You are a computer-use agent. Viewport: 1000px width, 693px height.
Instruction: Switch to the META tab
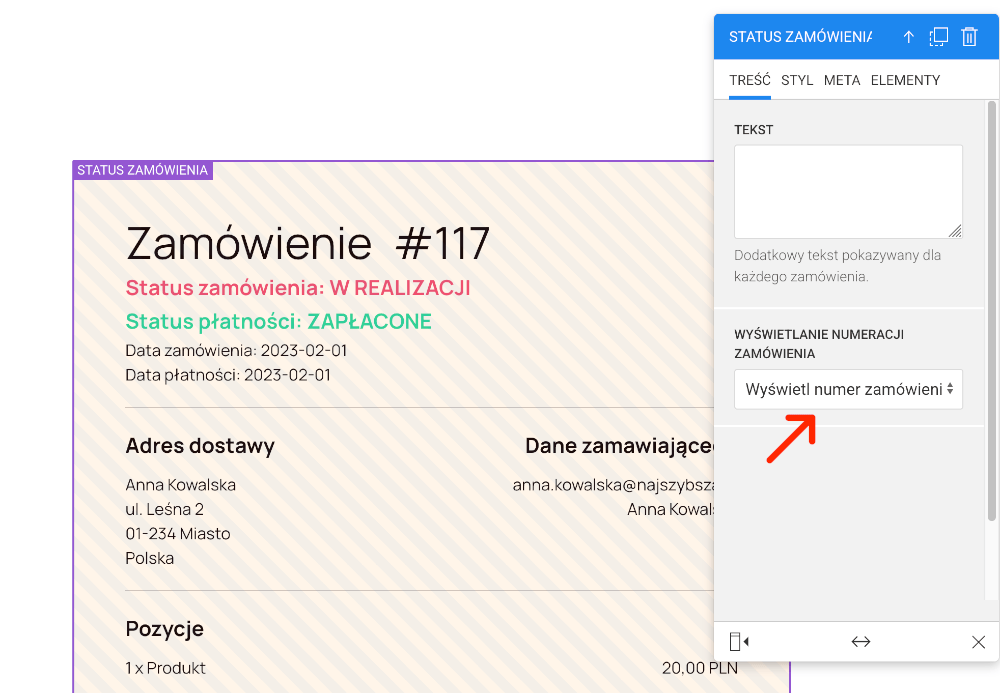(x=842, y=80)
